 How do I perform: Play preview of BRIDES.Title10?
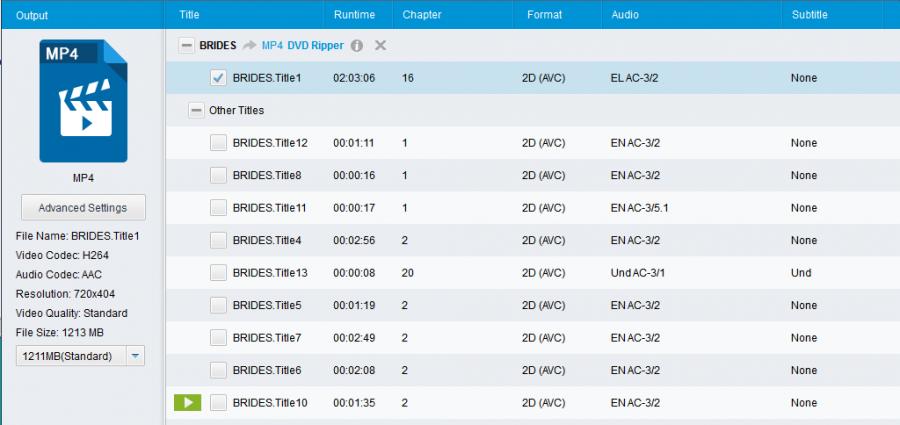tap(187, 403)
